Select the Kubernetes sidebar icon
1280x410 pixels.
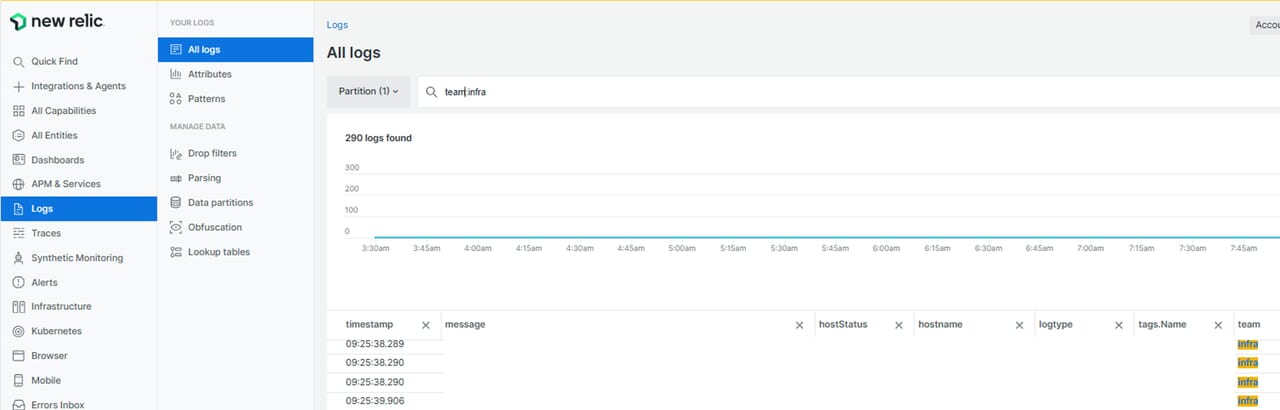tap(18, 331)
